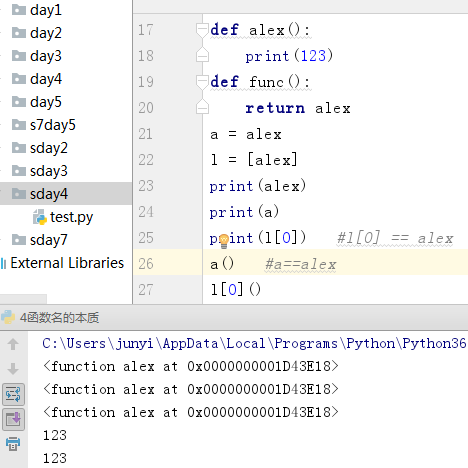Click the down arrow in run console

point(13,369)
